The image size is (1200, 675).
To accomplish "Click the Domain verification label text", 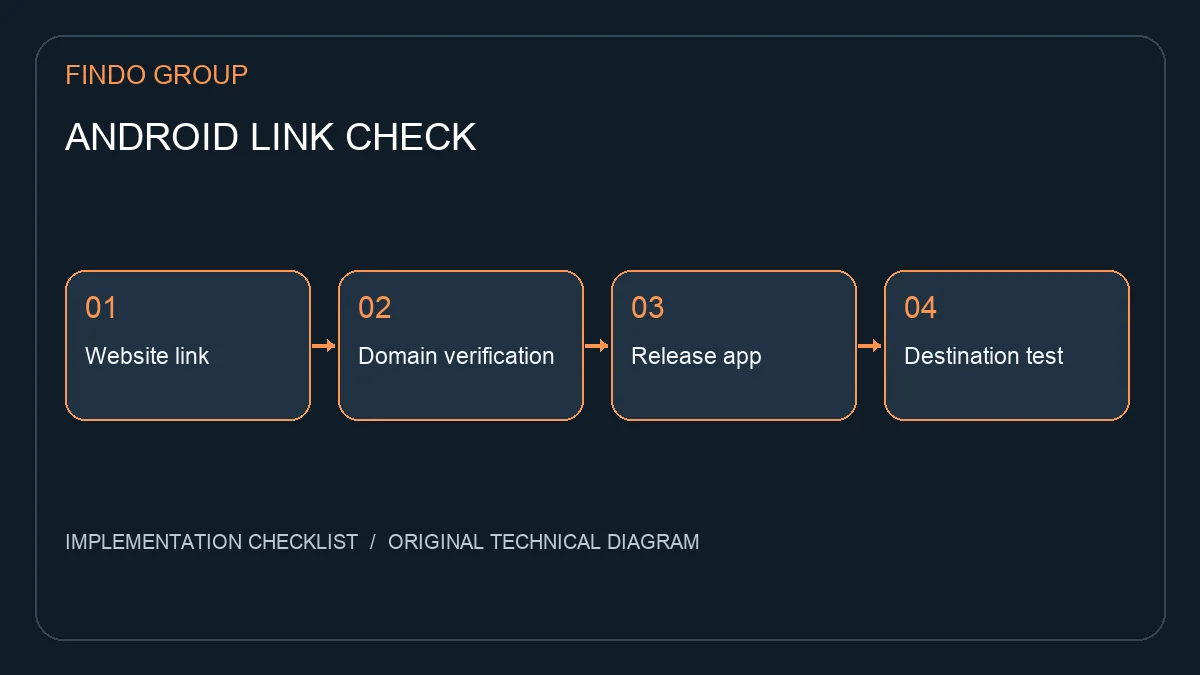I will [x=456, y=356].
